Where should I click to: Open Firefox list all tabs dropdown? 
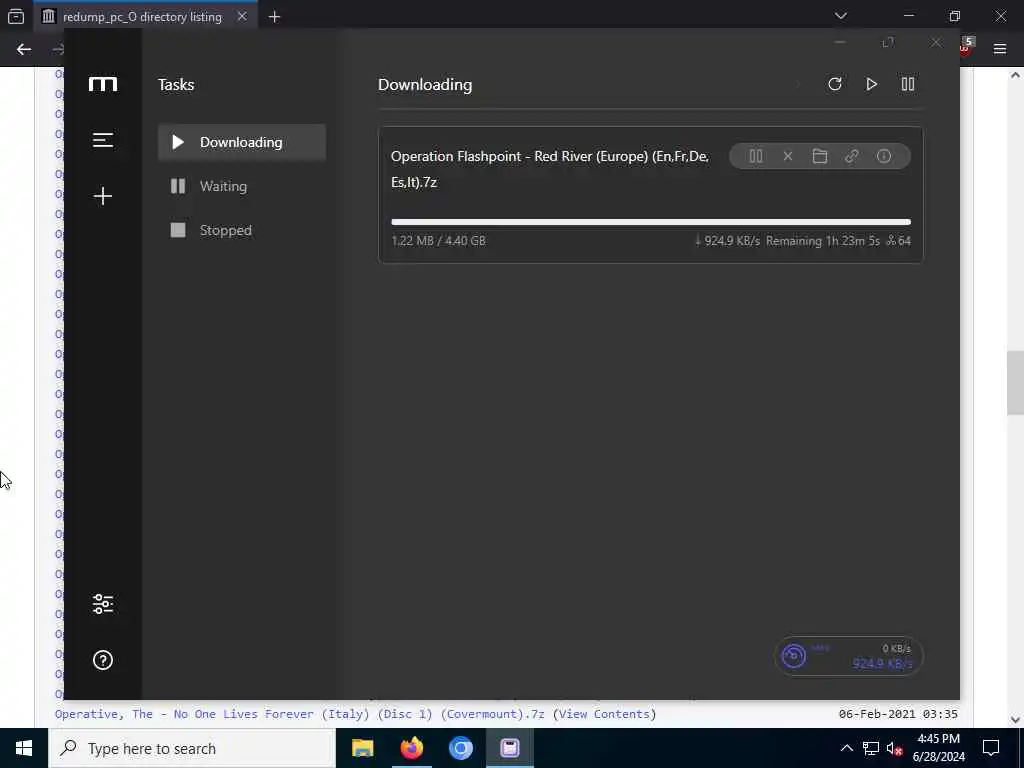coord(840,16)
